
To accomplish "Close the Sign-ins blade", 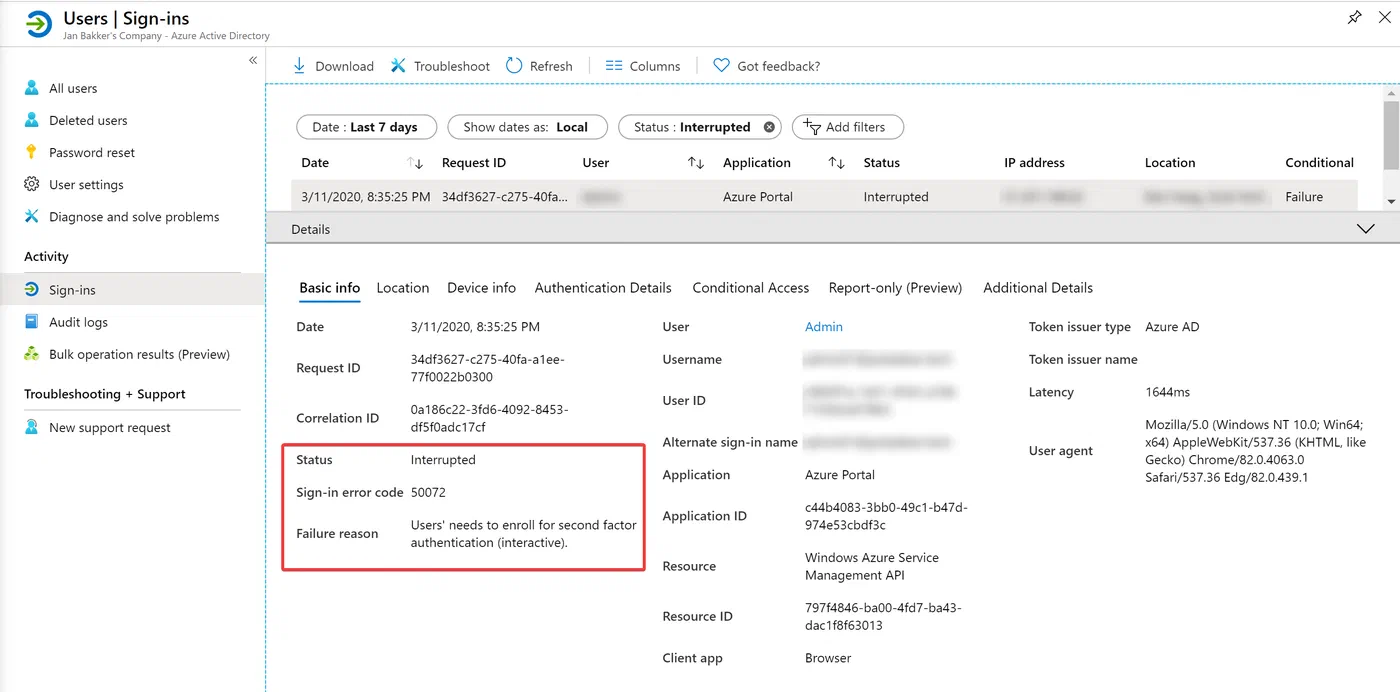I will pos(1385,17).
